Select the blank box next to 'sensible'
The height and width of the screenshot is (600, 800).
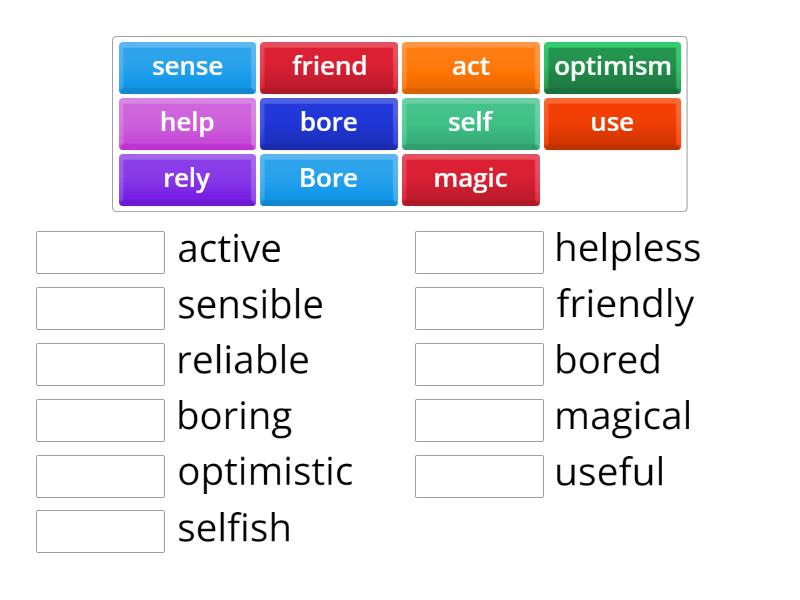(100, 308)
